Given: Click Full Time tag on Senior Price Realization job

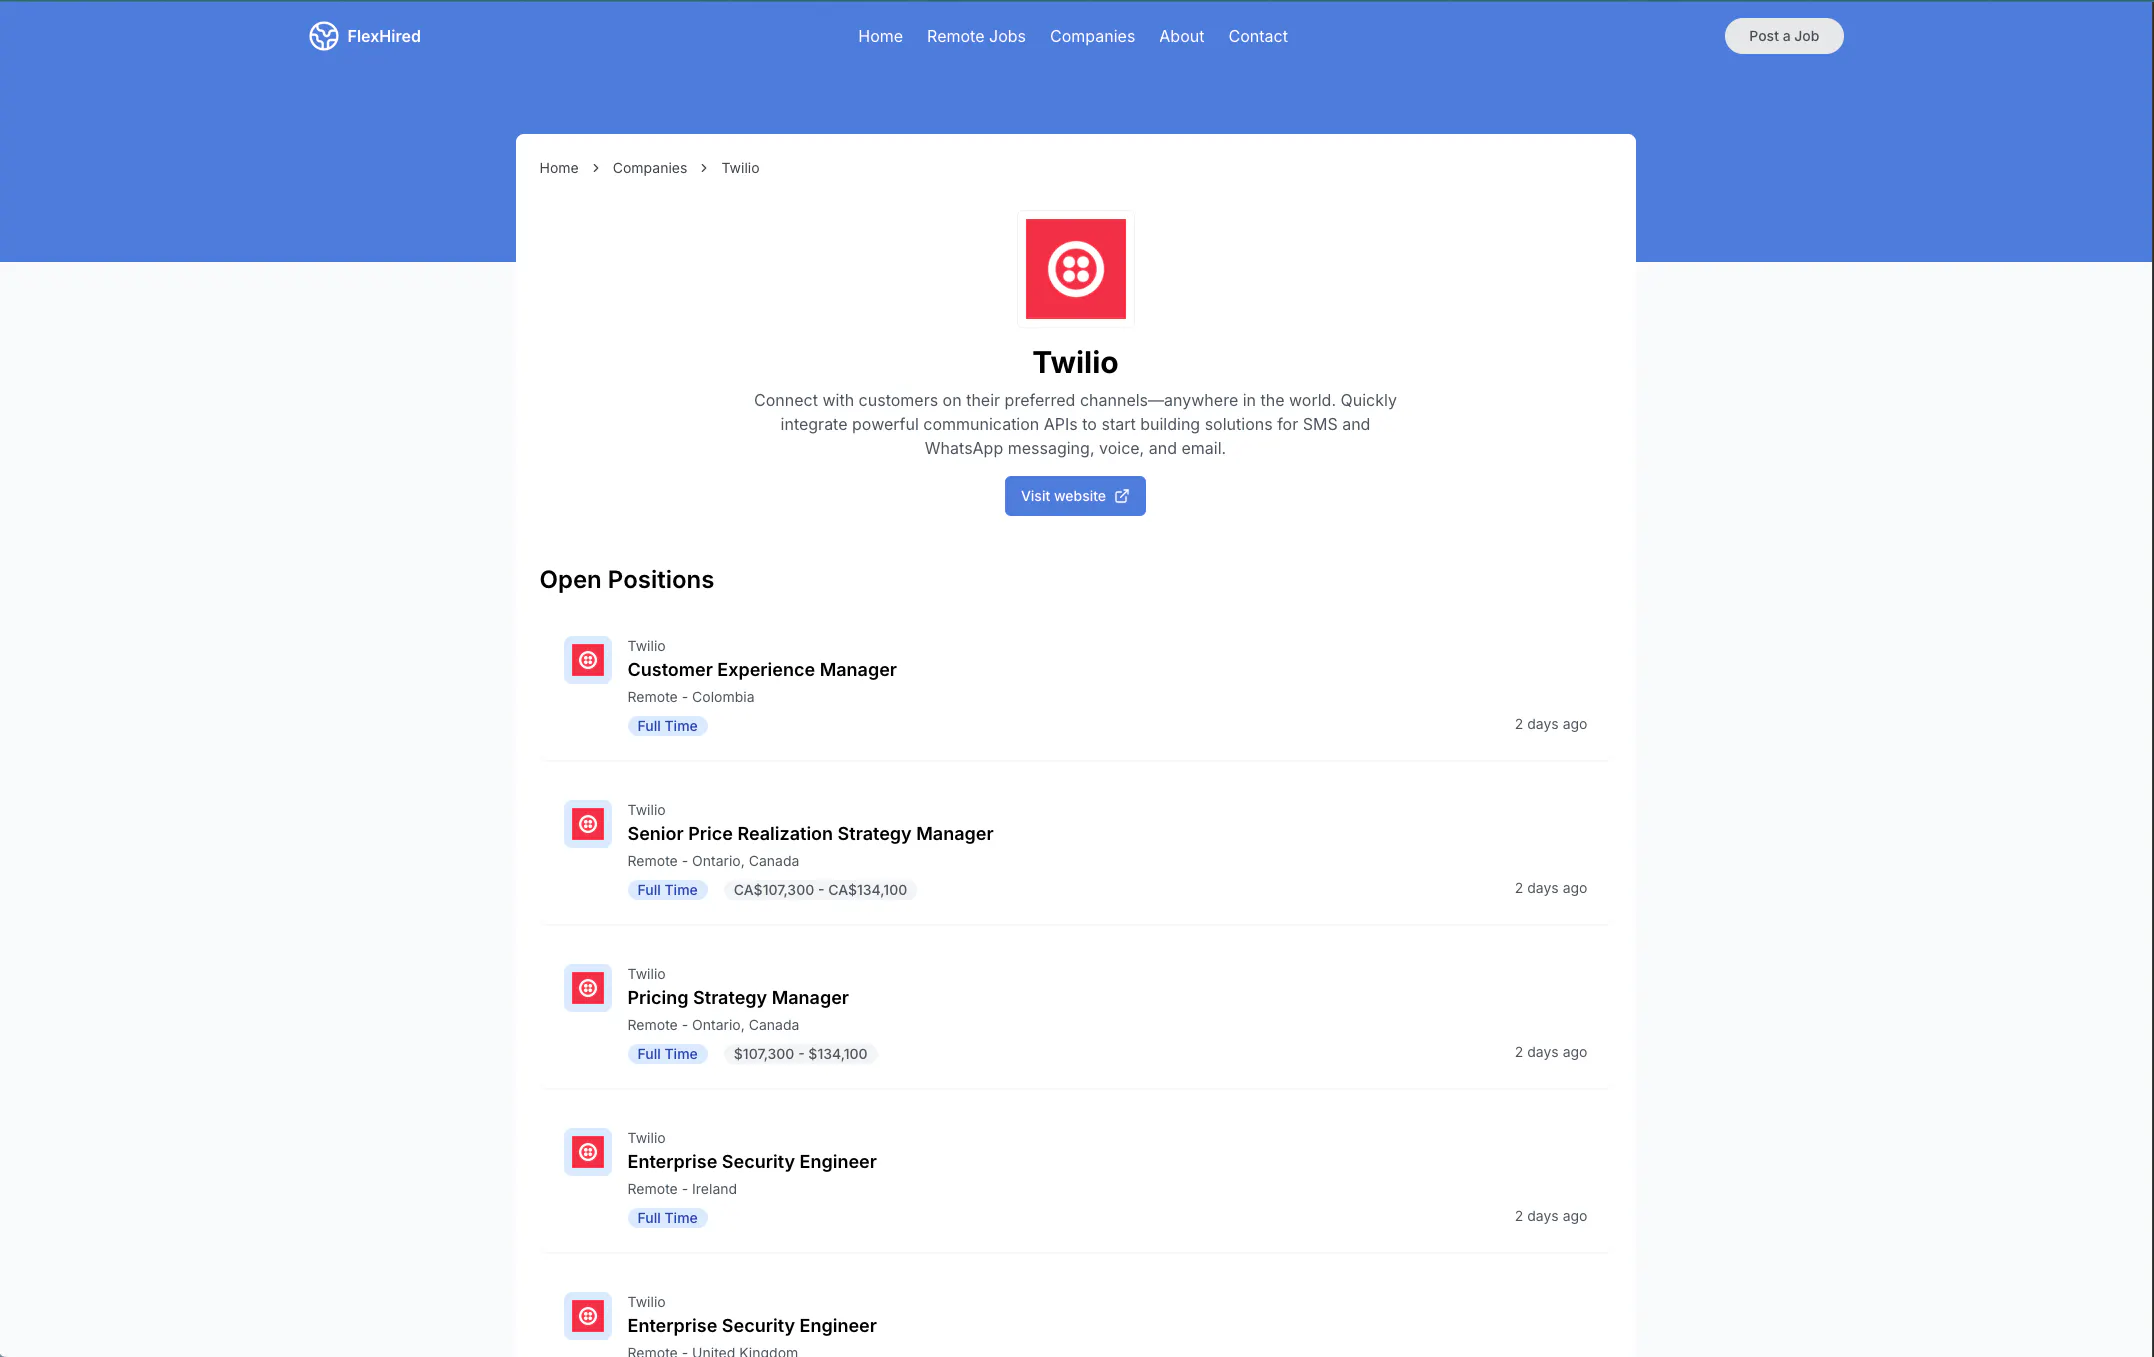Looking at the screenshot, I should pos(667,890).
